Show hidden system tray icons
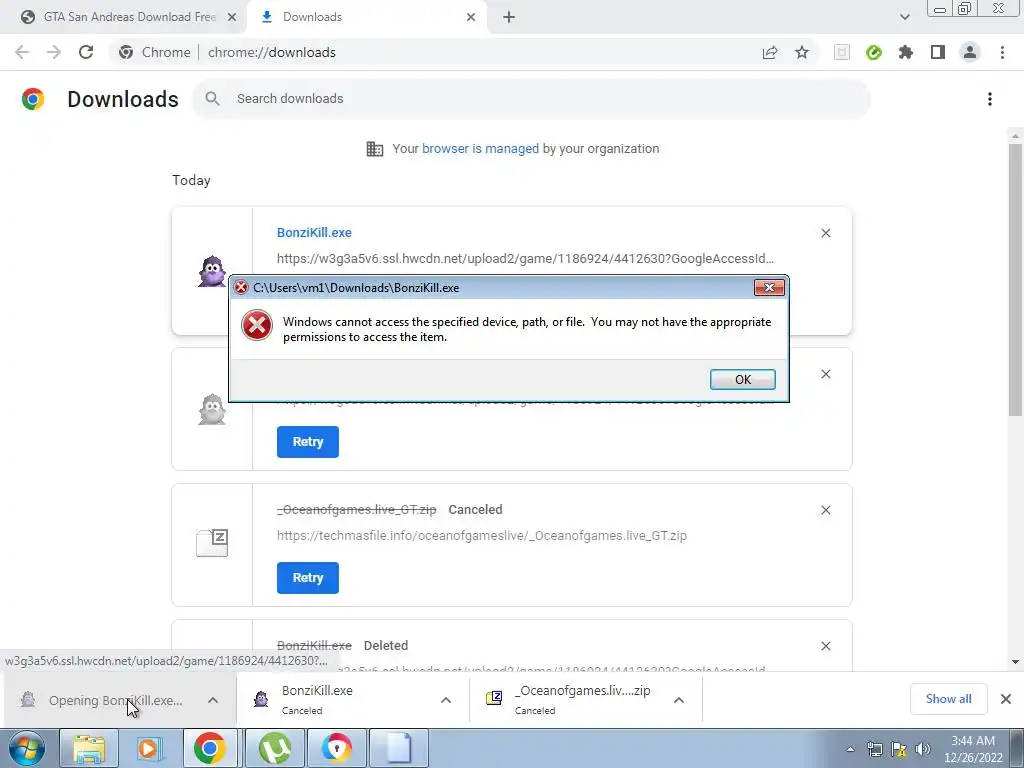Viewport: 1024px width, 768px height. coord(850,749)
